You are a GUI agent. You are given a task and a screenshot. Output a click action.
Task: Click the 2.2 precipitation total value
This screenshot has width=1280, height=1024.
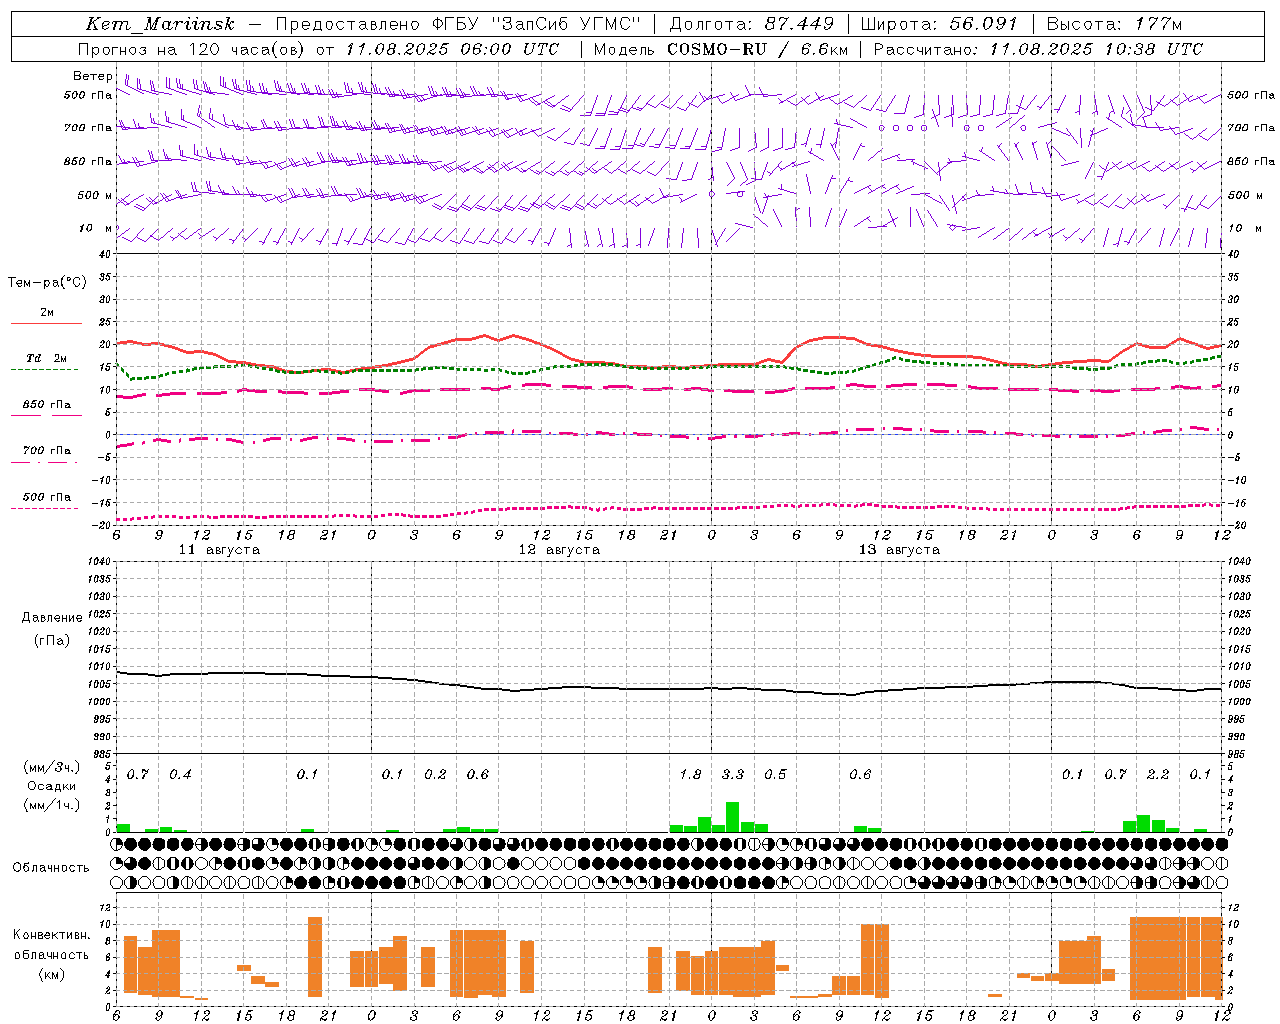click(x=1158, y=774)
